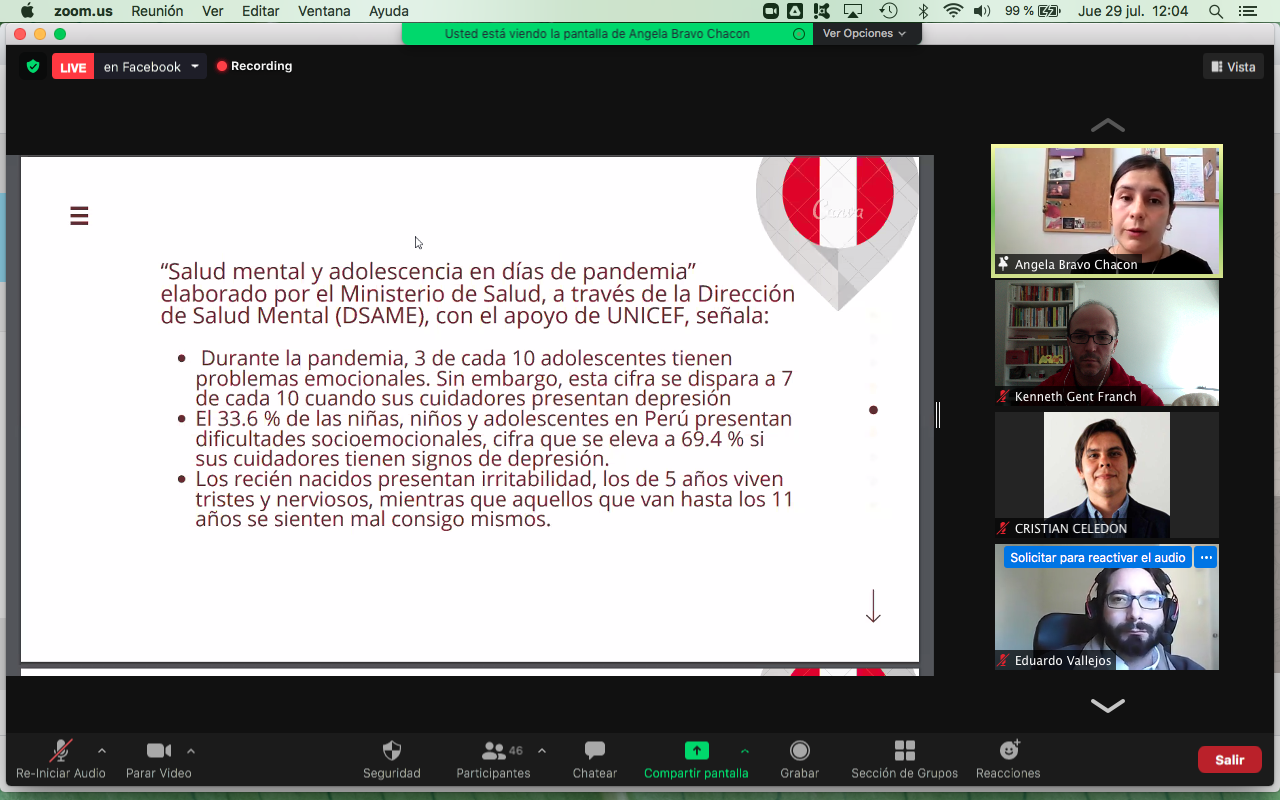1280x800 pixels.
Task: Open the Reunión menu in menu bar
Action: 157,11
